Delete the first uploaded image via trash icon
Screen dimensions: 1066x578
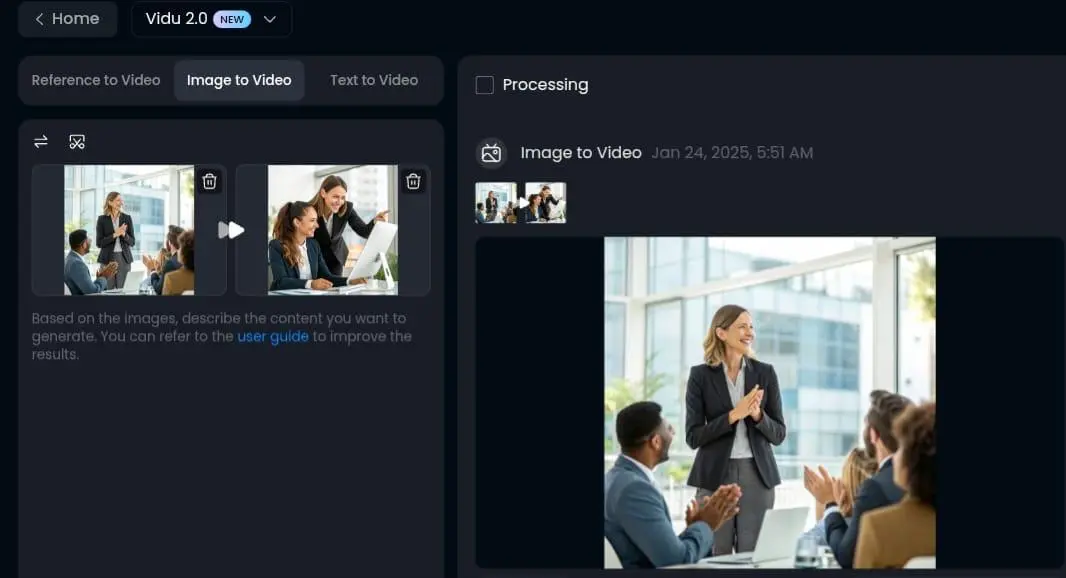tap(209, 181)
